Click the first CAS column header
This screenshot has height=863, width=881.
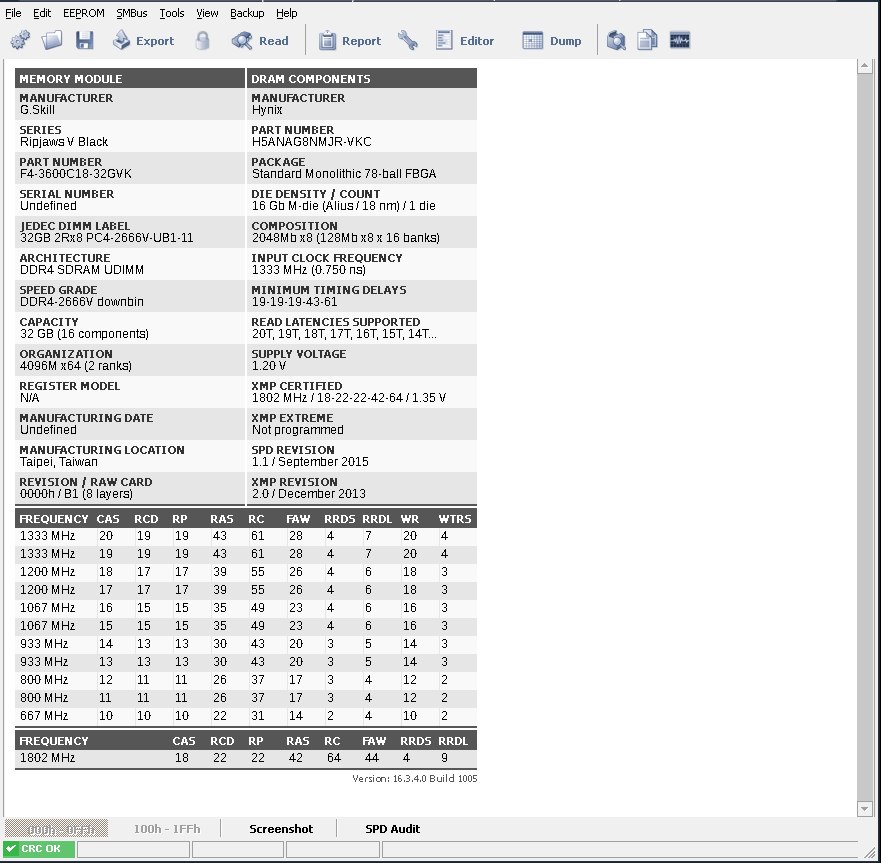108,519
